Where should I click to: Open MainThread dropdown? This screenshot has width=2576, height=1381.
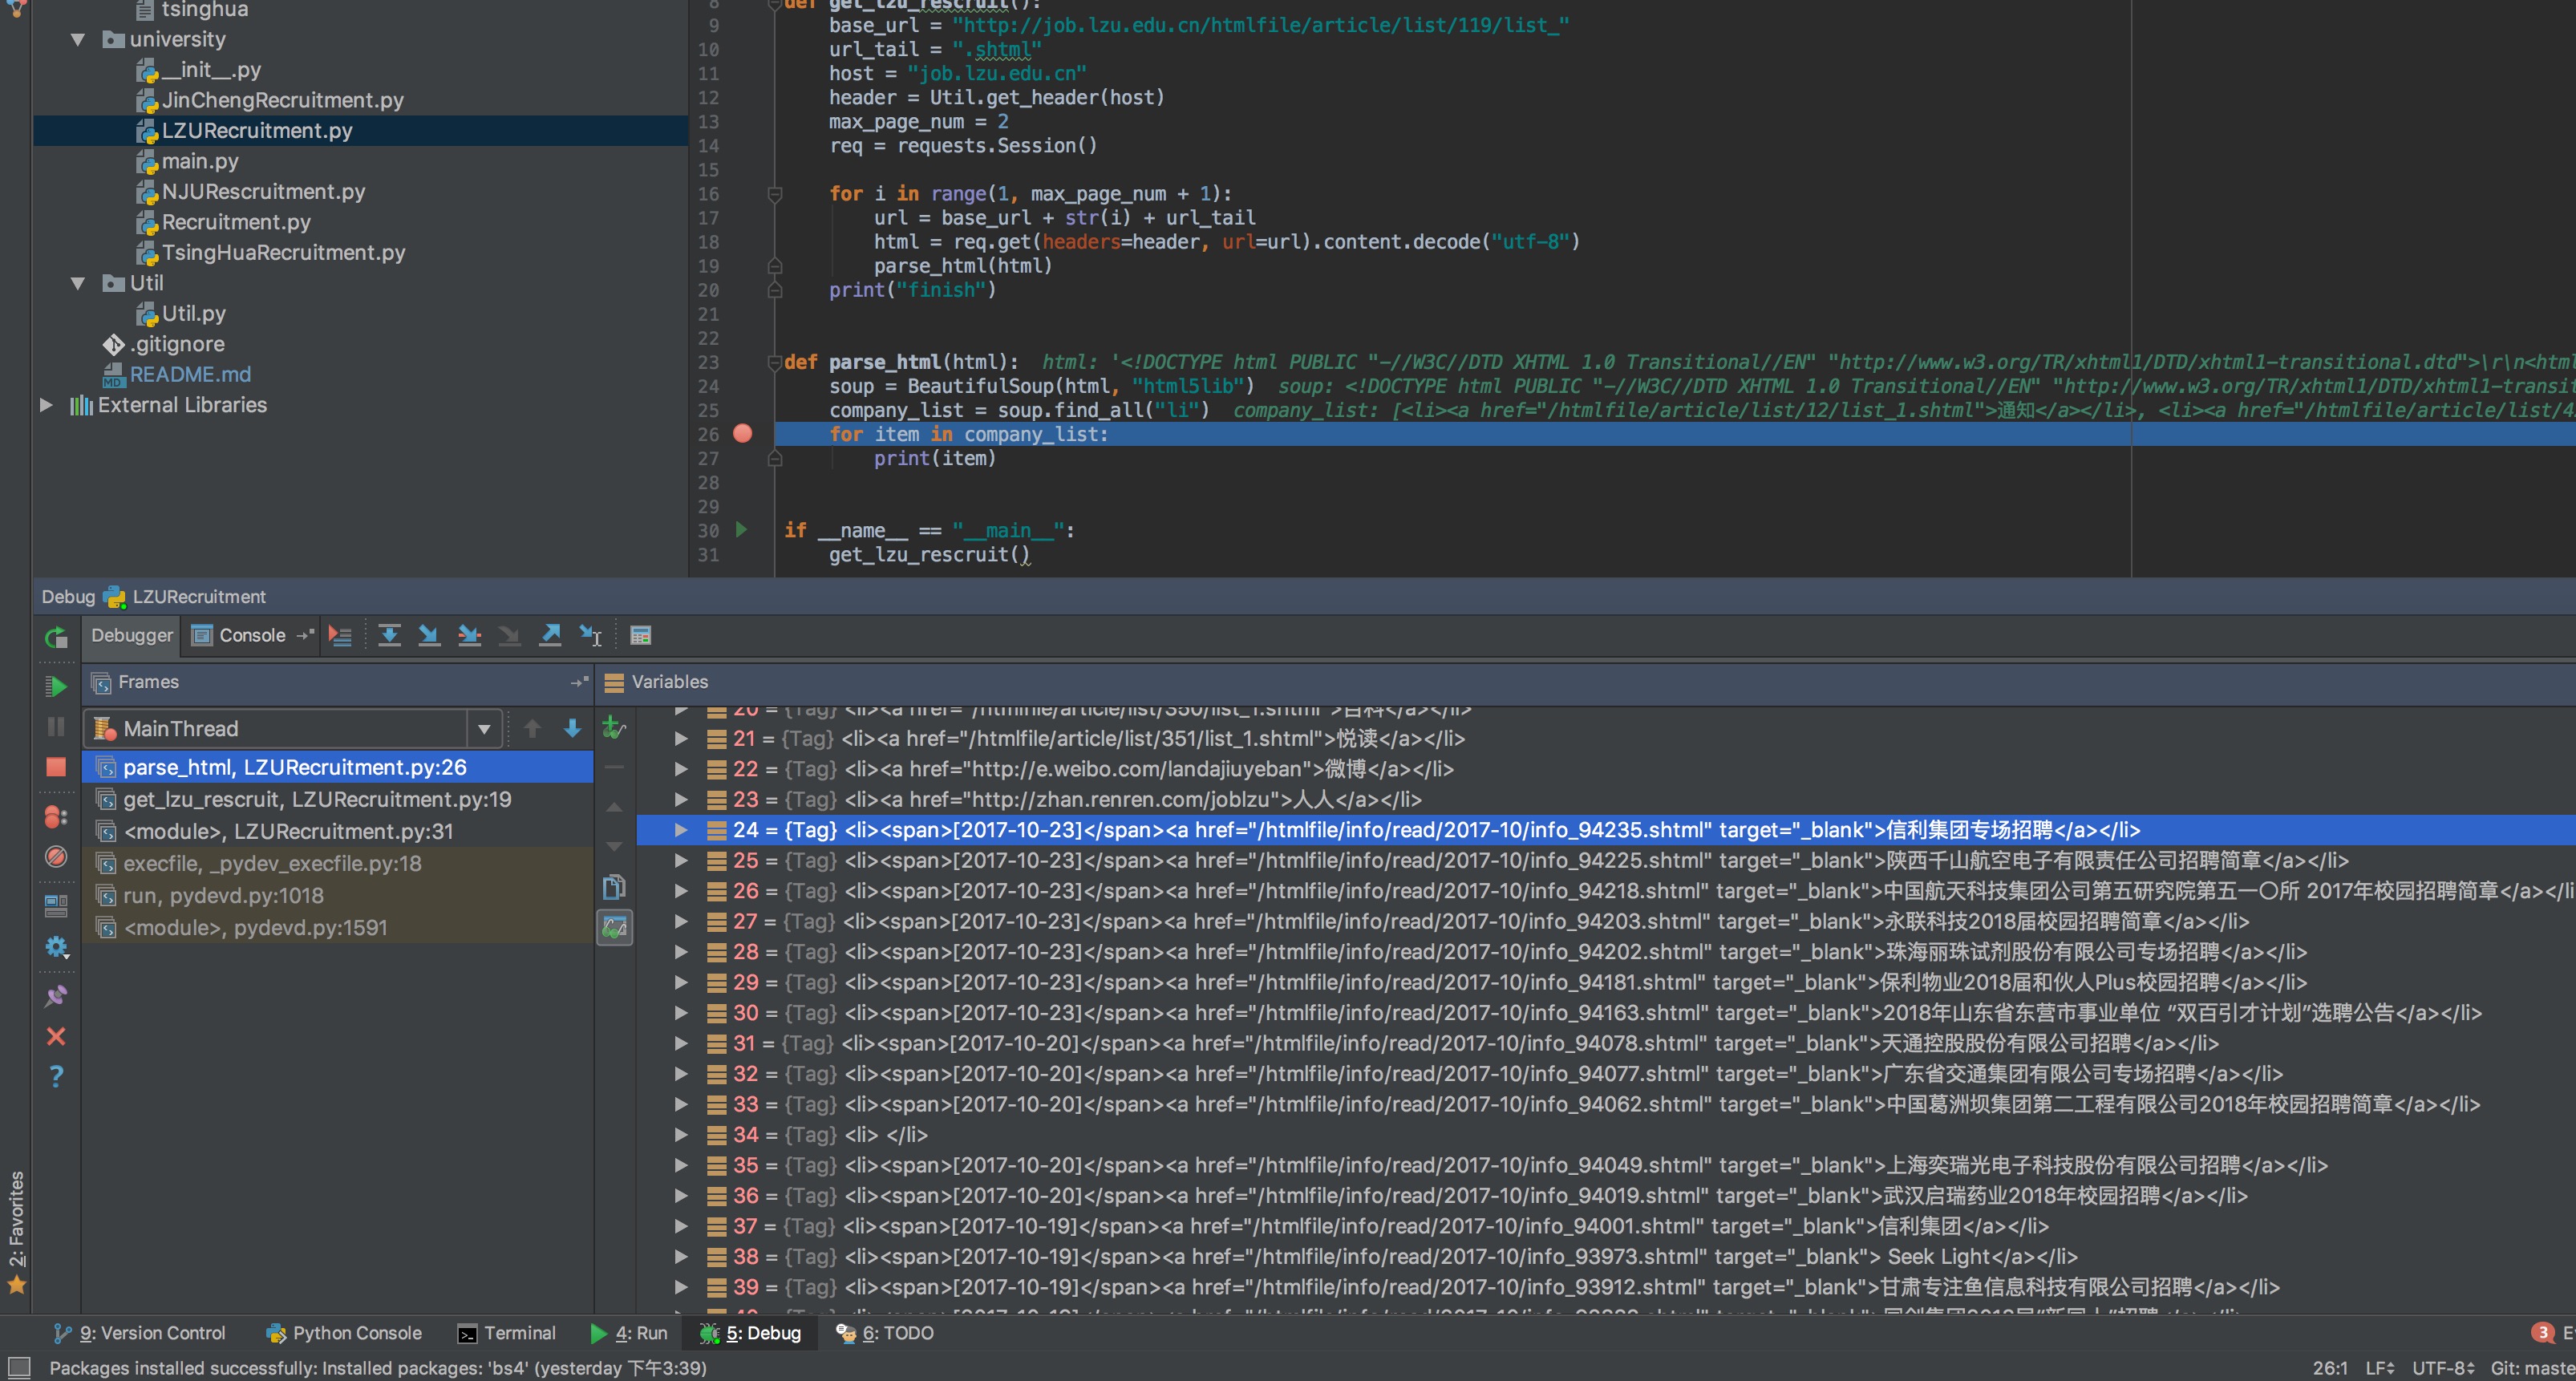(484, 729)
